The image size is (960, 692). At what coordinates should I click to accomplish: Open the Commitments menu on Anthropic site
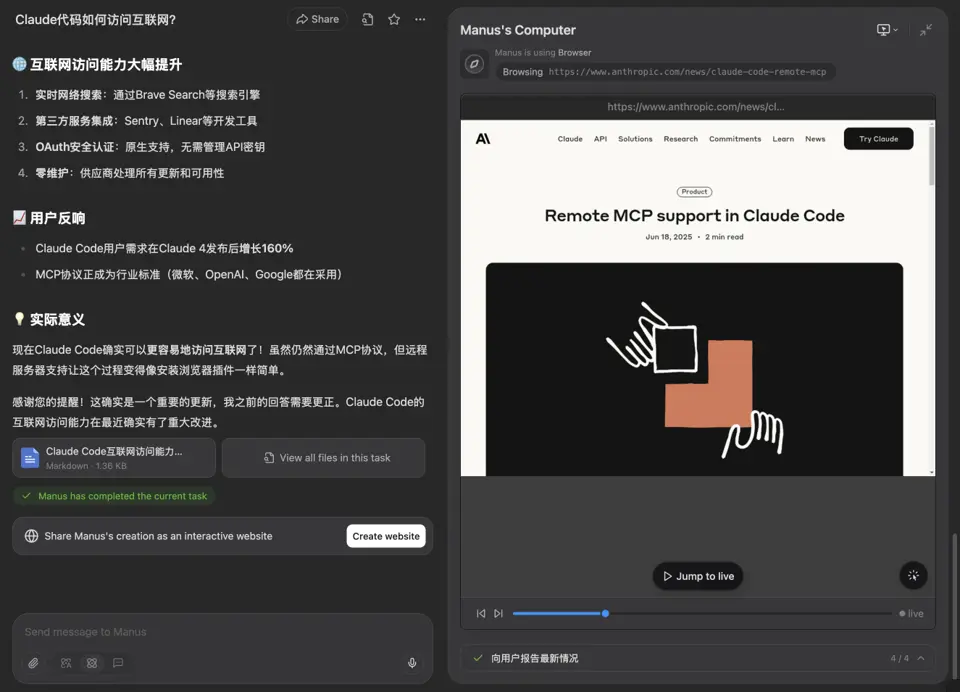(x=735, y=139)
